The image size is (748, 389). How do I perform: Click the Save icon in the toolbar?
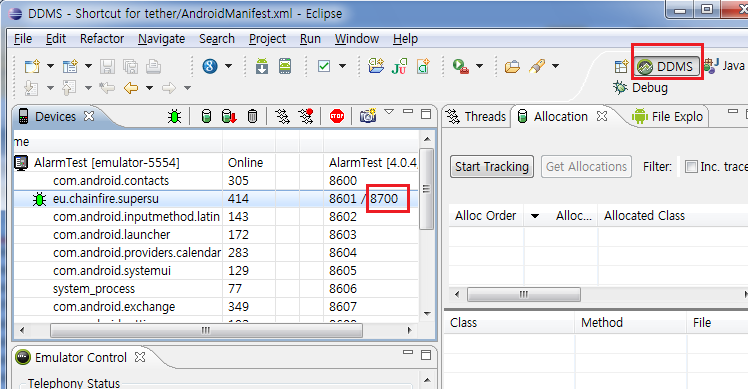tap(107, 66)
